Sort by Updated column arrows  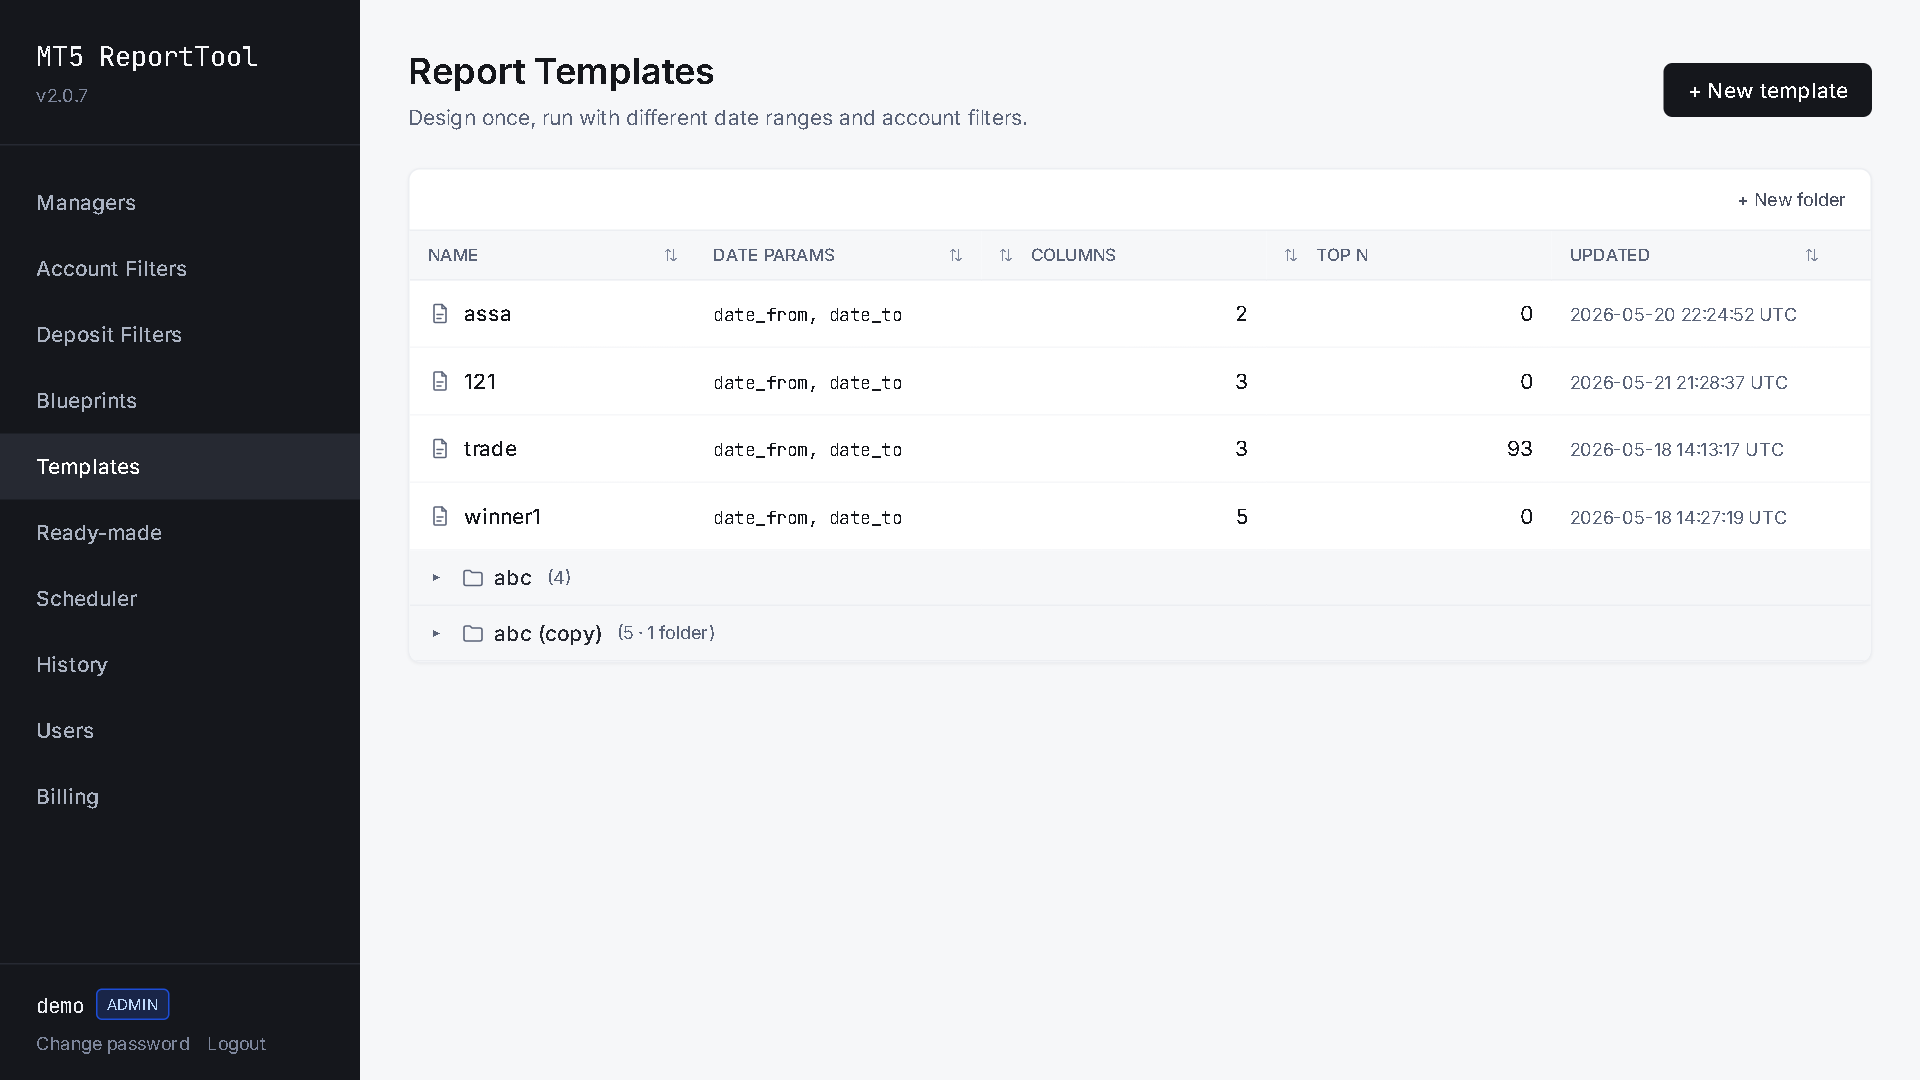(x=1812, y=255)
